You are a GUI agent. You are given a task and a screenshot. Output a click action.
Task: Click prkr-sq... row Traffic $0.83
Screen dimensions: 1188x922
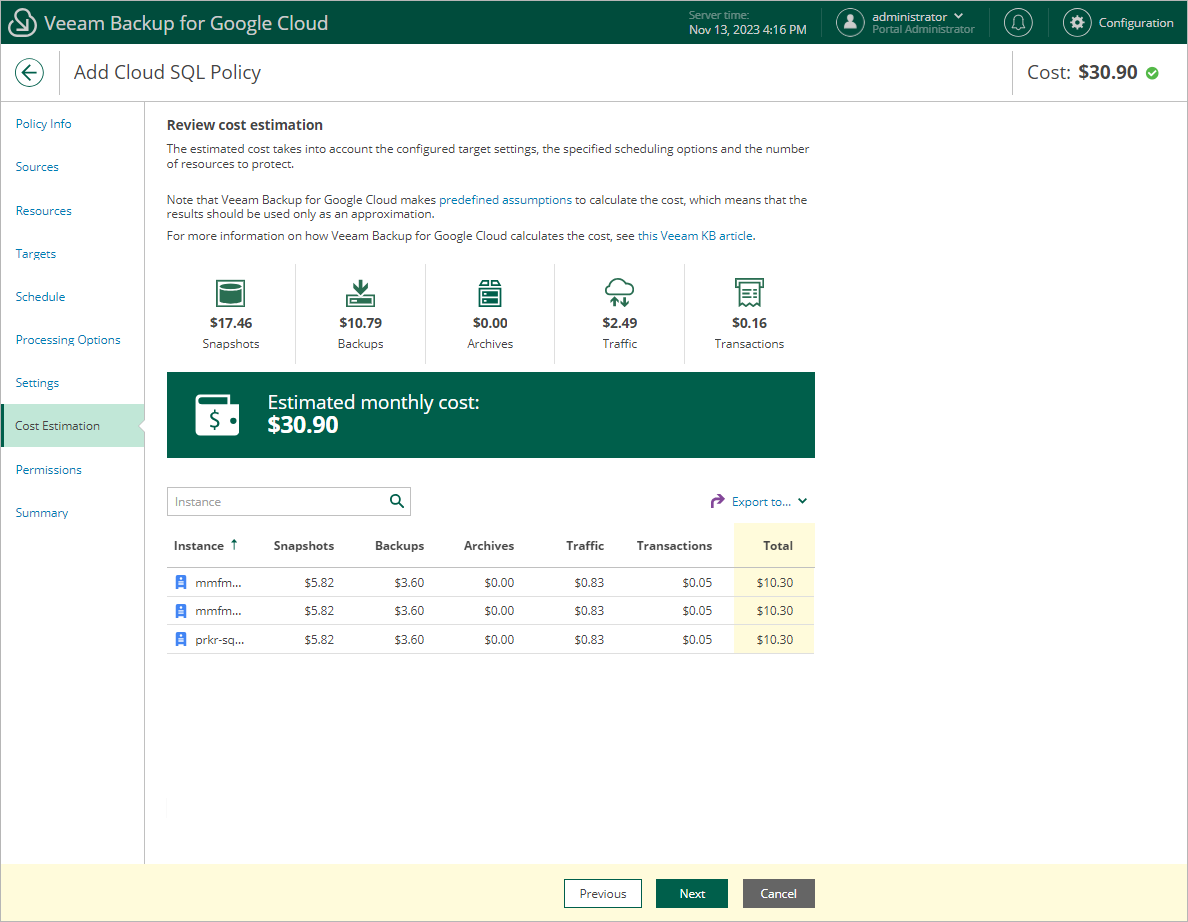click(x=589, y=639)
